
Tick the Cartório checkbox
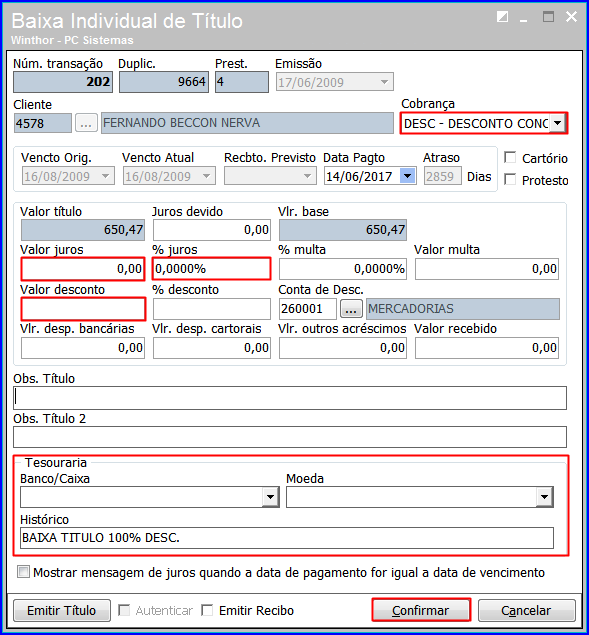click(x=510, y=158)
